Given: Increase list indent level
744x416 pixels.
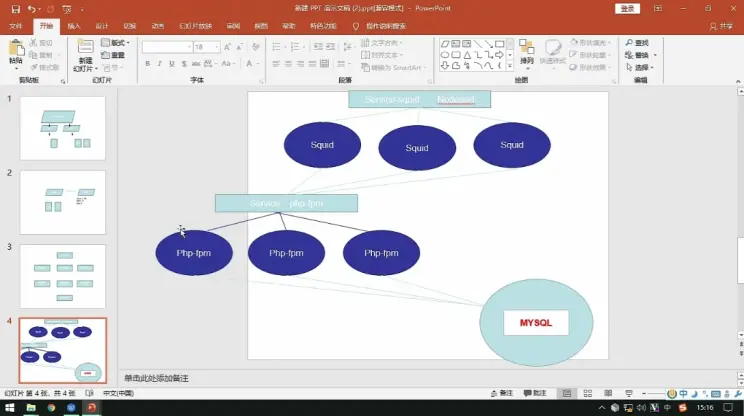Looking at the screenshot, I should pos(330,46).
